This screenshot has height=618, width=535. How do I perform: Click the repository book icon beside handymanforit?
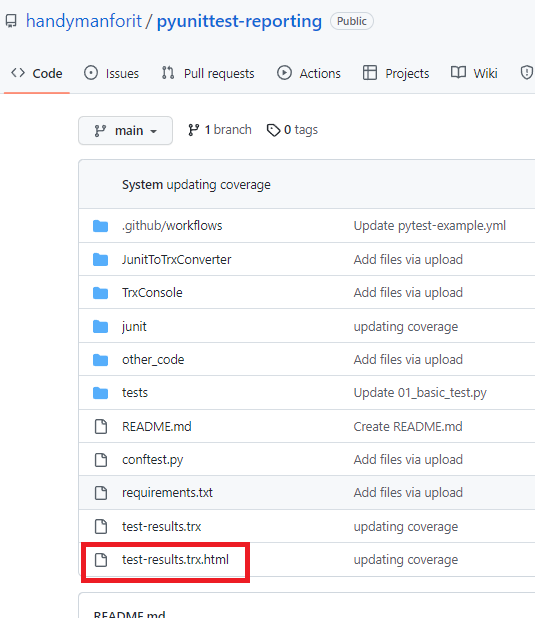pos(11,21)
